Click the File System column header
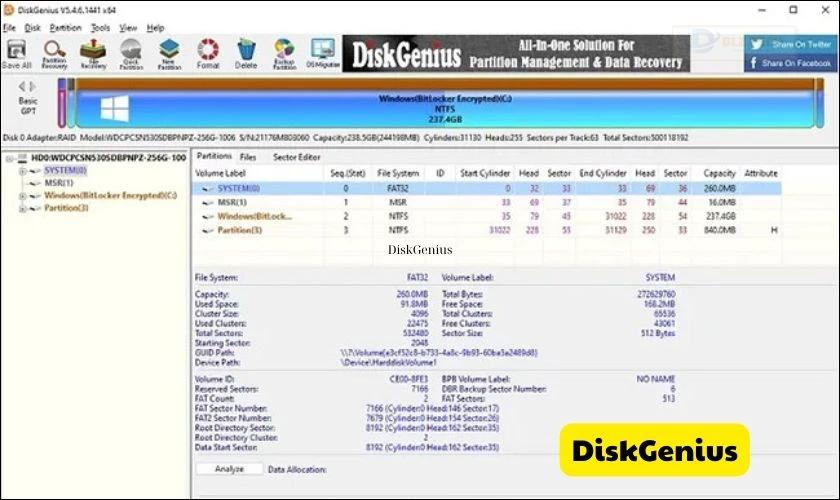This screenshot has height=500, width=840. (398, 173)
